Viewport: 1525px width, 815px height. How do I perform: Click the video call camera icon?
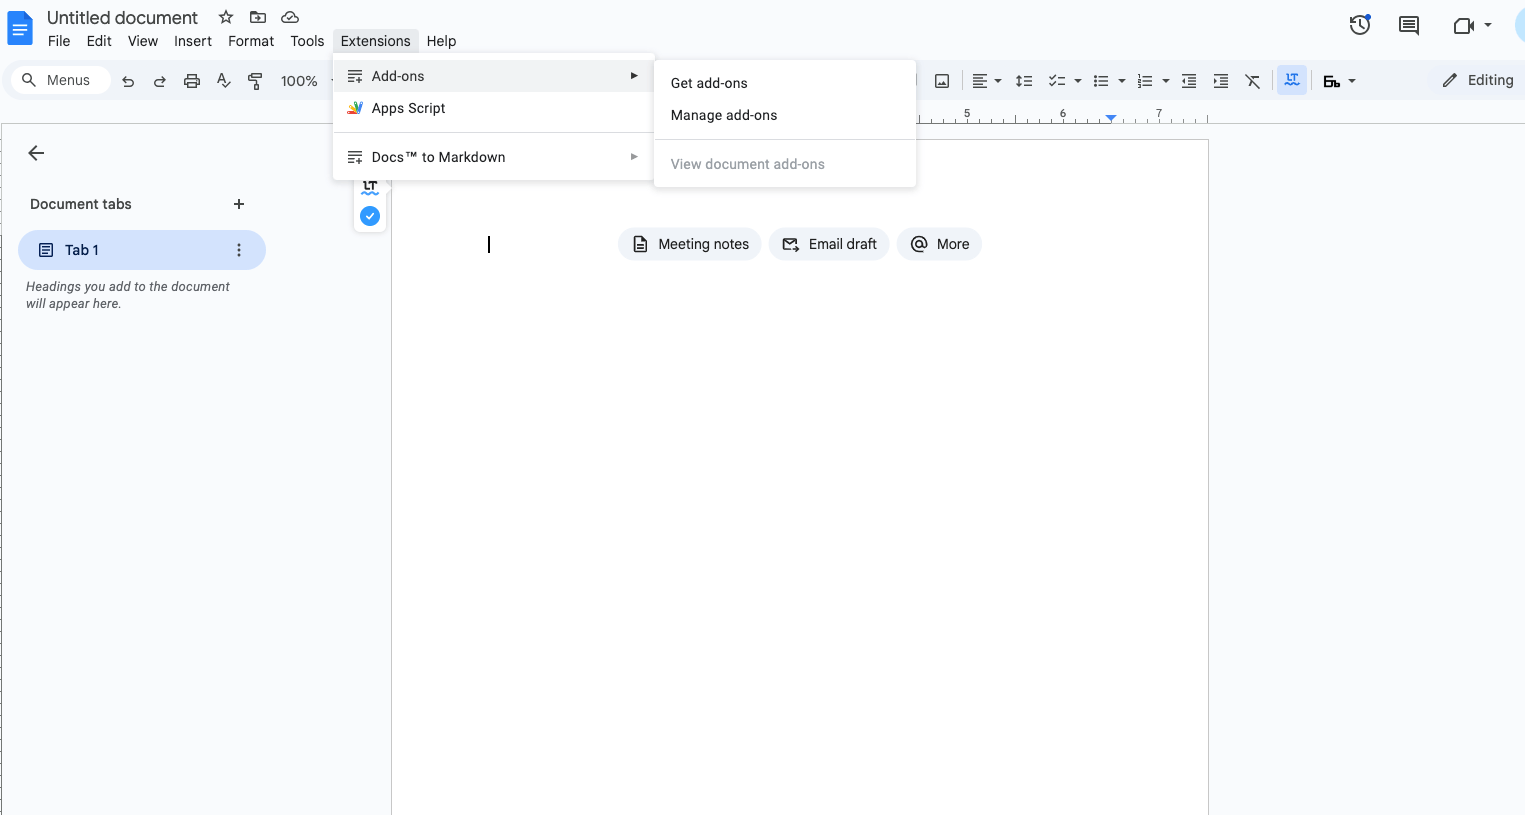[x=1464, y=25]
